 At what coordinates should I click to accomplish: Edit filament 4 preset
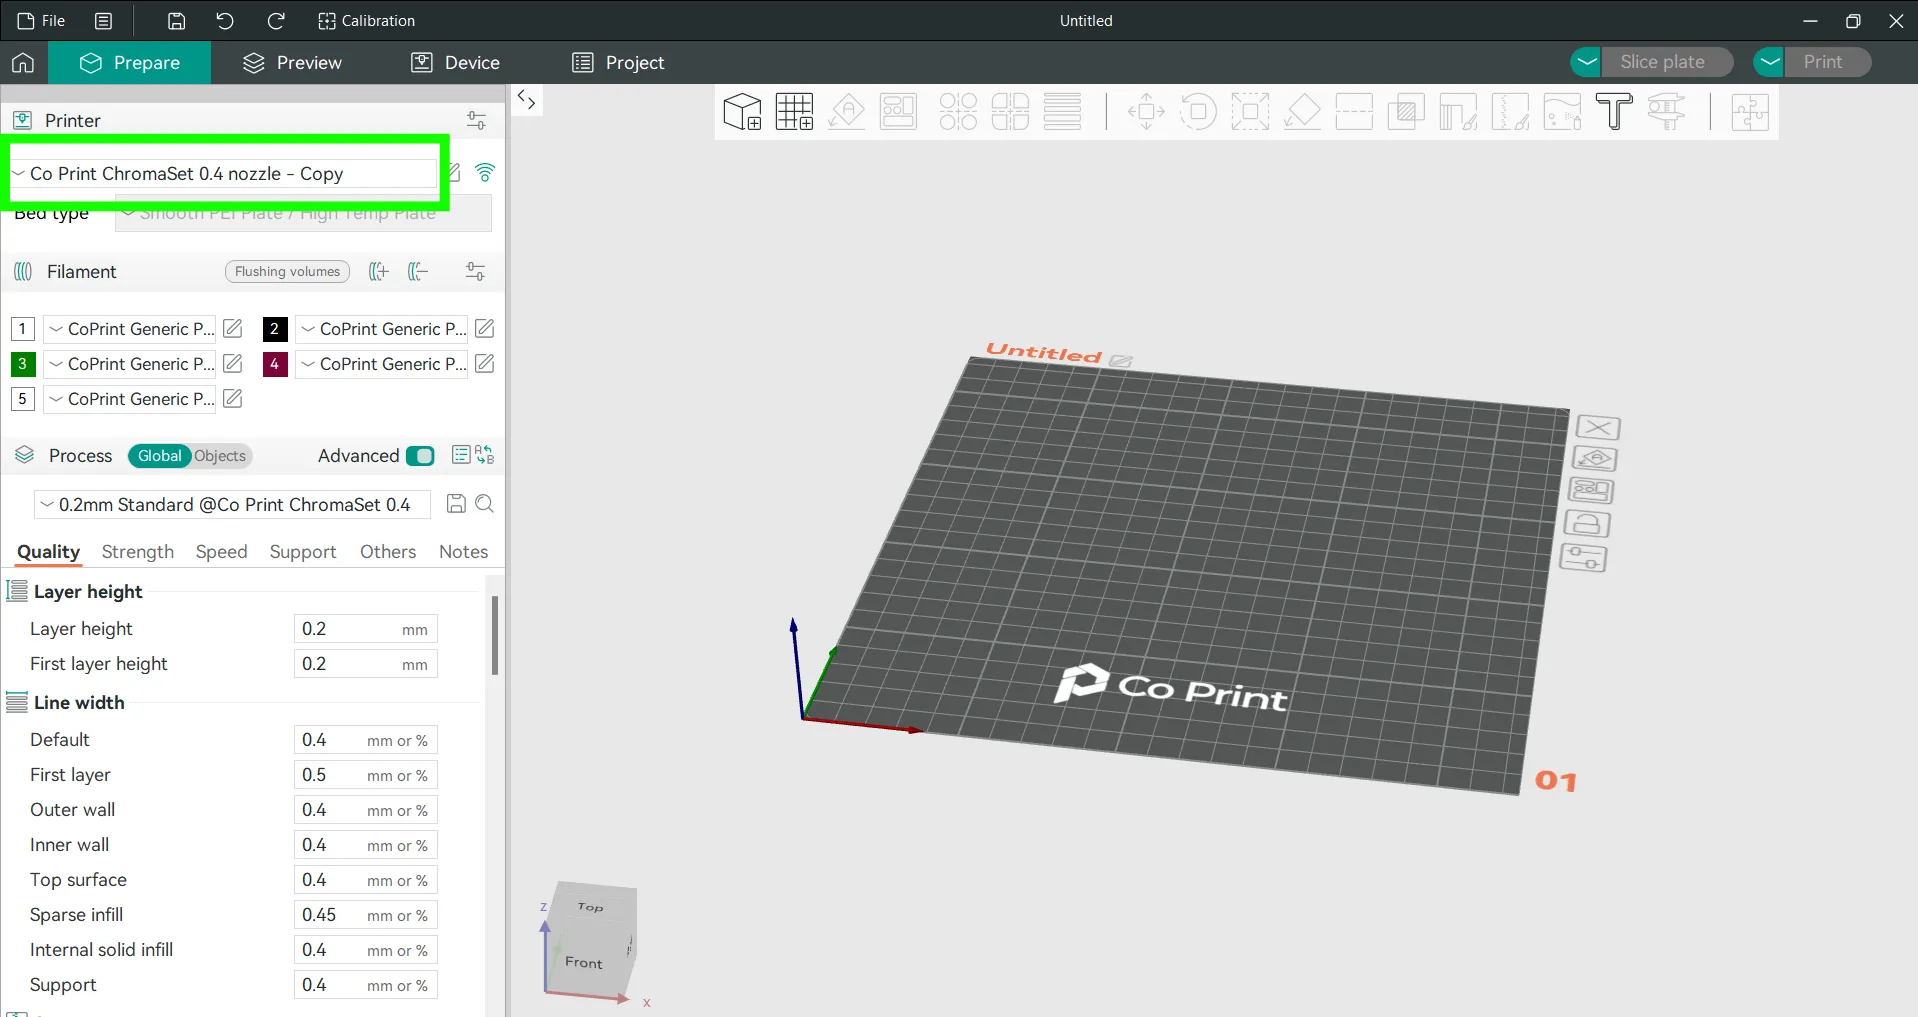pyautogui.click(x=485, y=363)
